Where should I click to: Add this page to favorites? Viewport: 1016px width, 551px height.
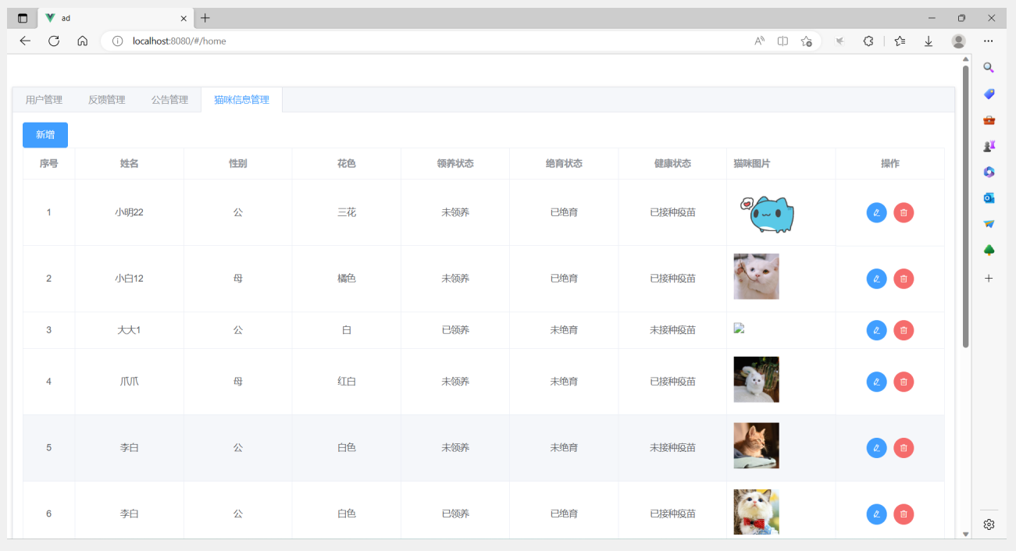[806, 41]
